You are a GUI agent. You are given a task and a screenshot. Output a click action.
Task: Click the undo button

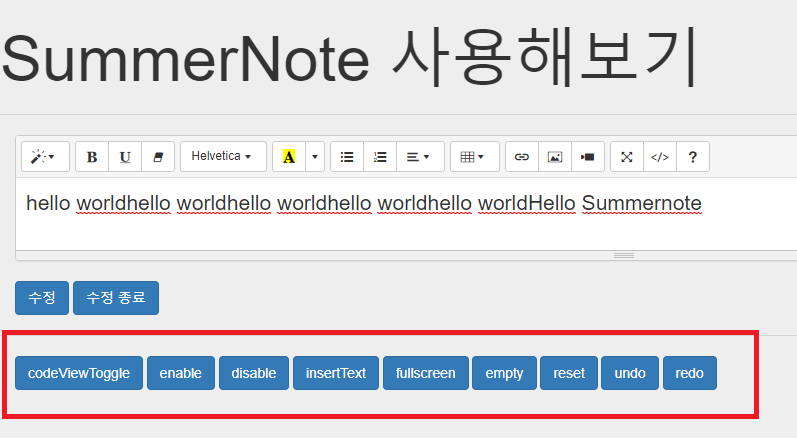coord(630,373)
